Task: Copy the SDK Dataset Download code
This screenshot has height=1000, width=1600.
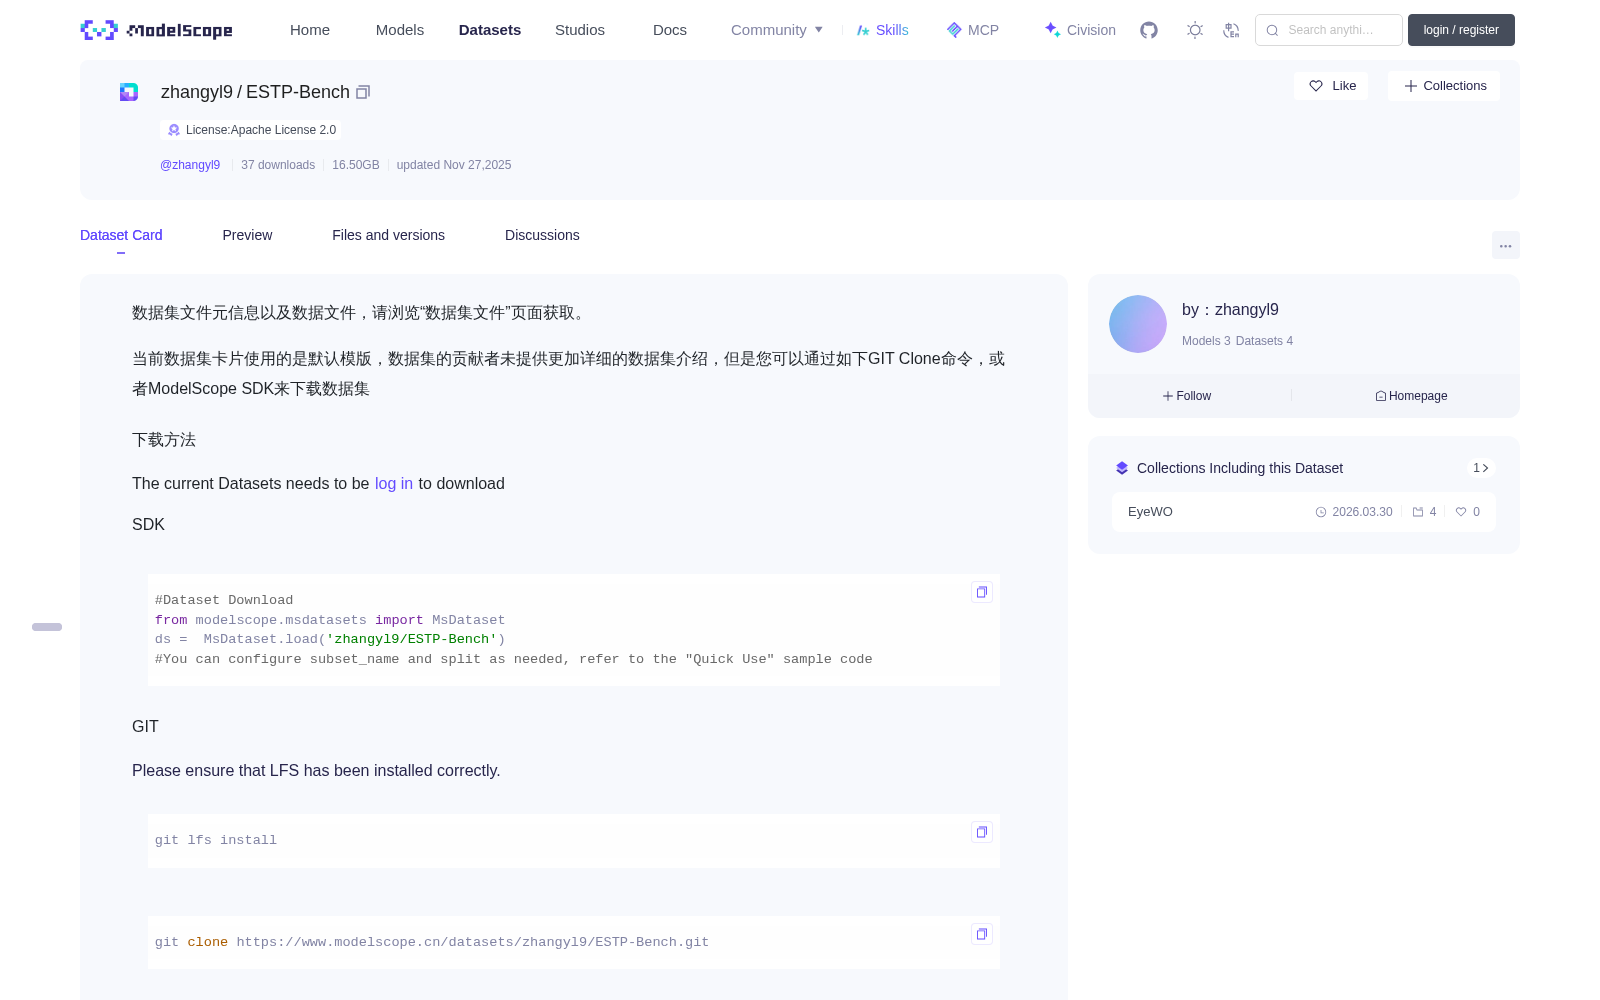Action: click(982, 592)
